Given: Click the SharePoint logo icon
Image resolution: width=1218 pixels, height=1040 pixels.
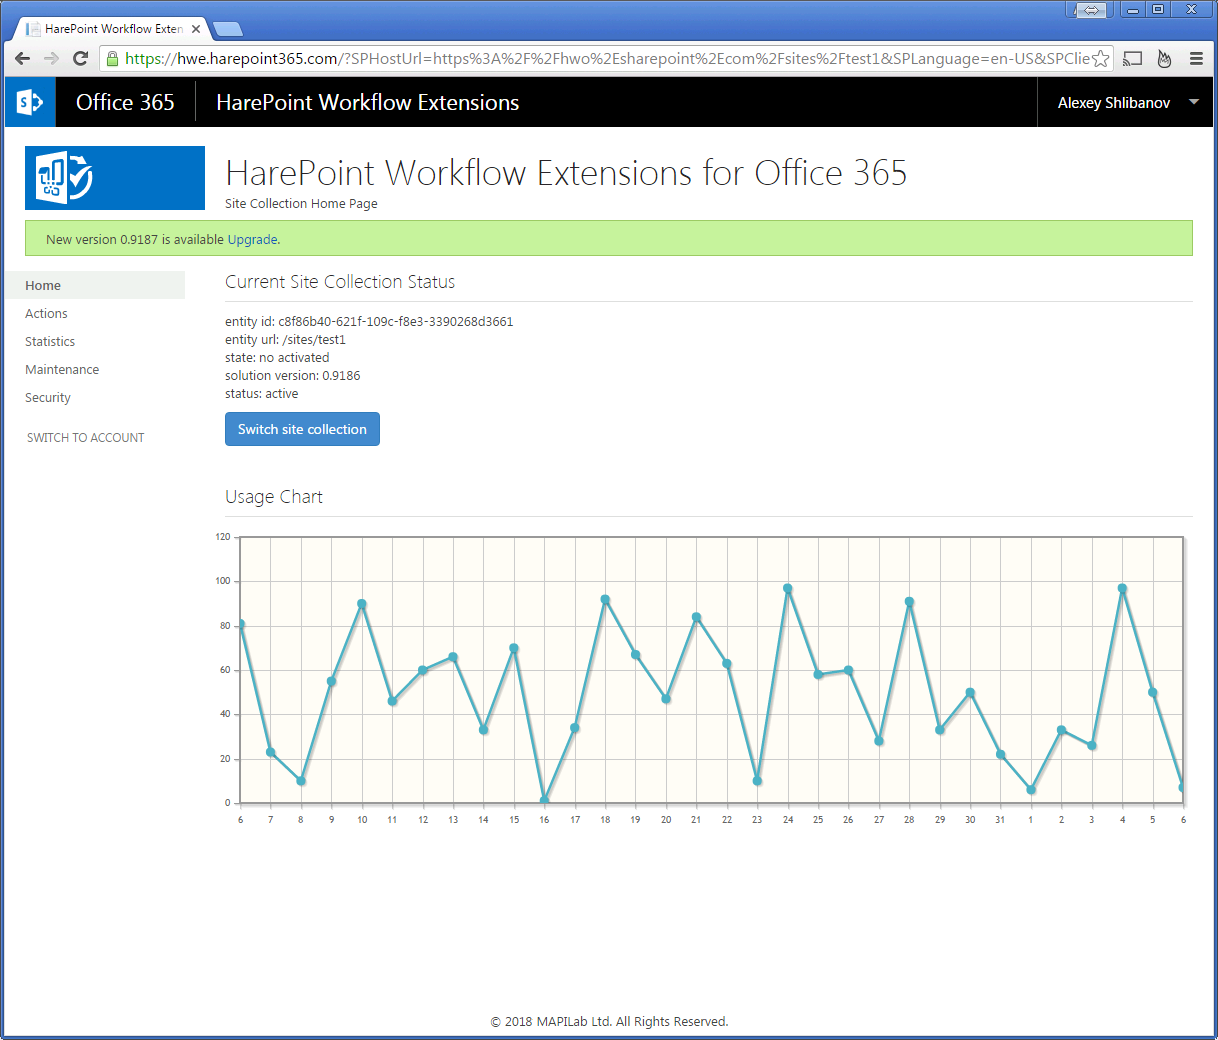Looking at the screenshot, I should (30, 102).
